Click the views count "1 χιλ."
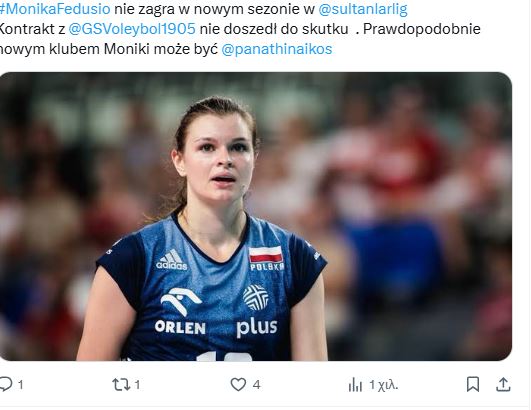Viewport: 531px width, 410px height. pyautogui.click(x=384, y=385)
